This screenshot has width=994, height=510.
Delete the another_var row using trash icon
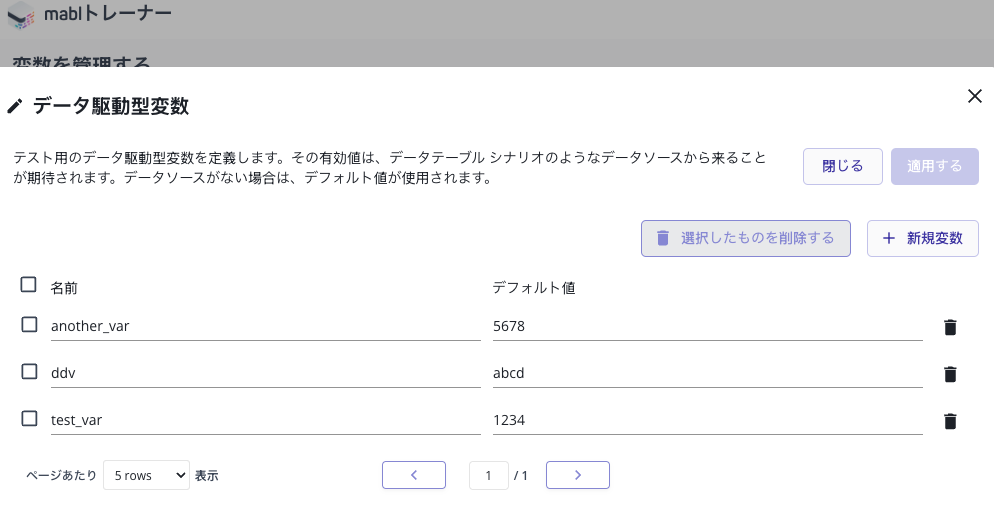pyautogui.click(x=950, y=327)
